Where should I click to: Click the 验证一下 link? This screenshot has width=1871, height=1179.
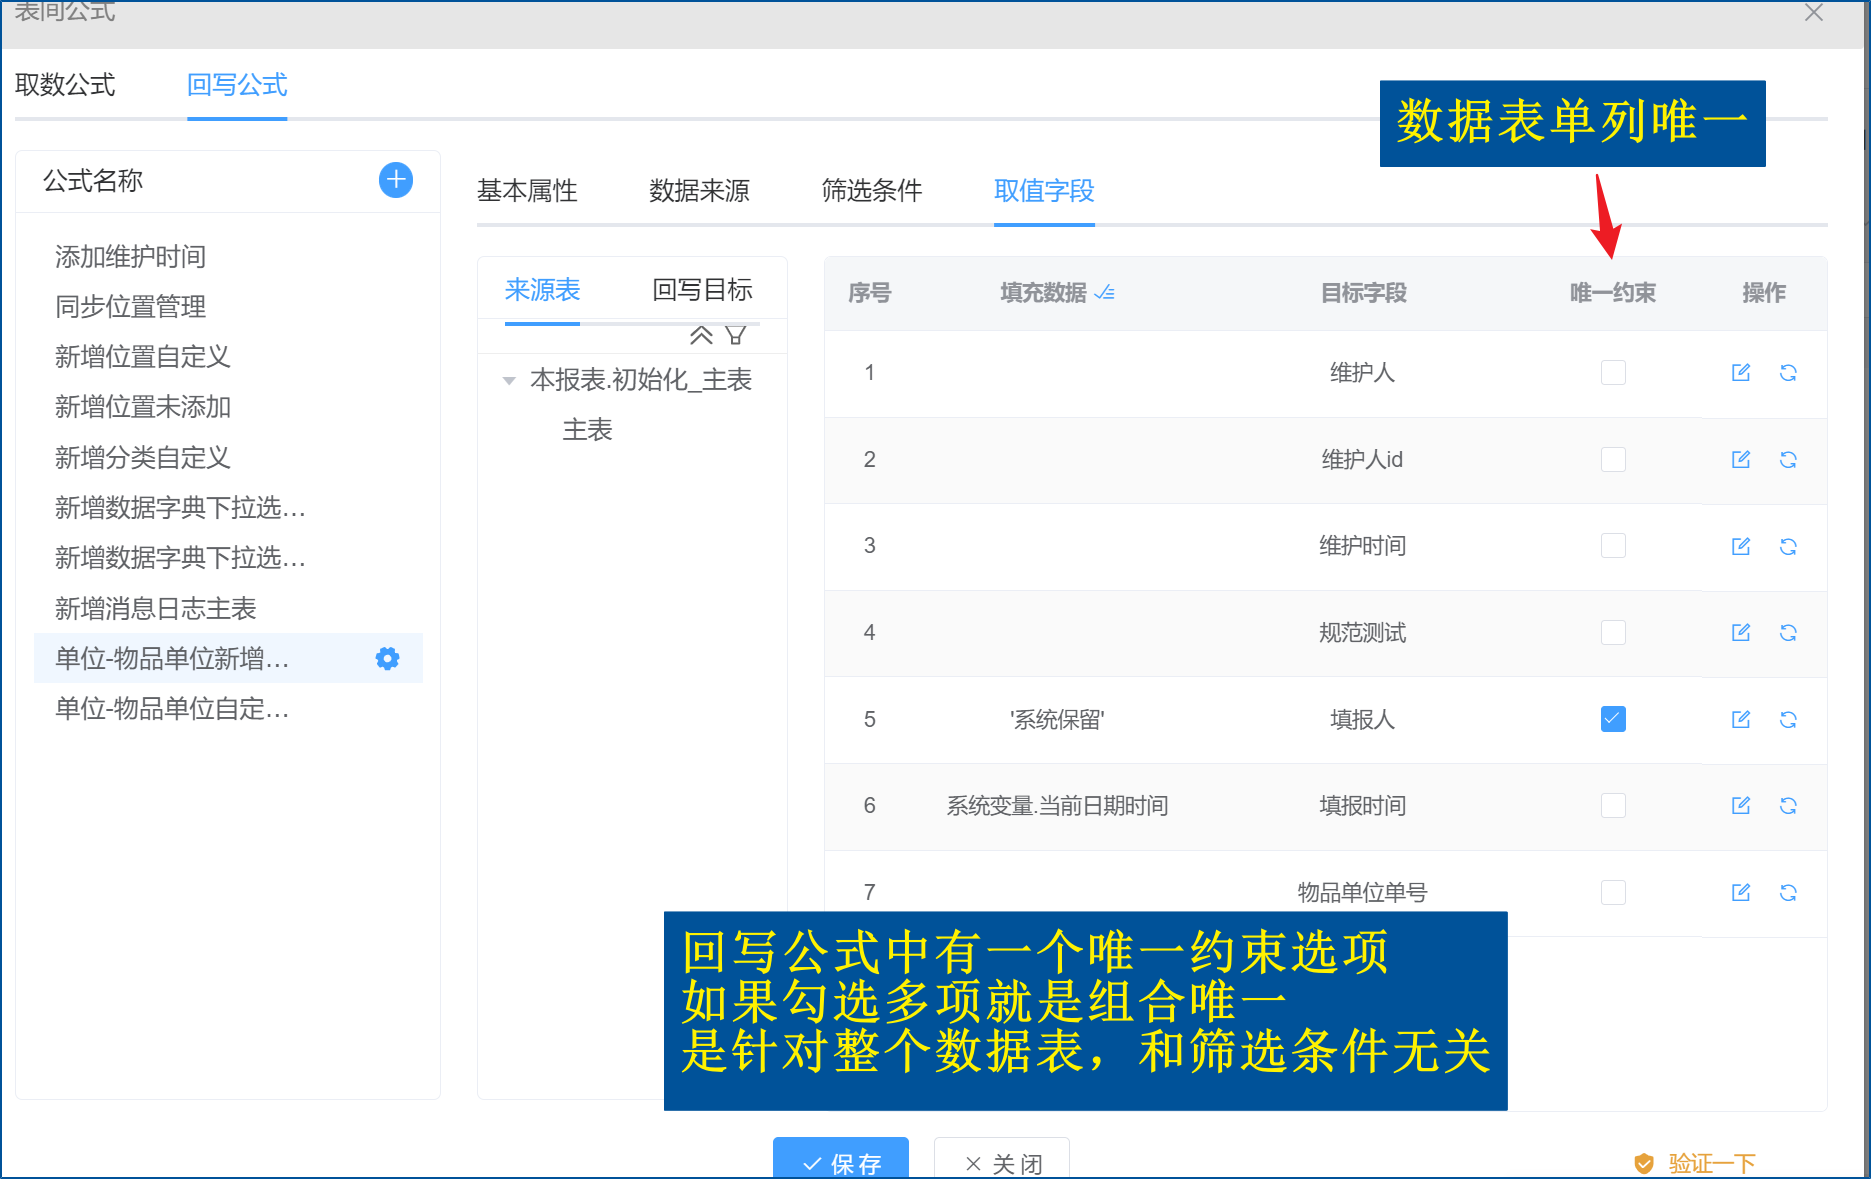[1696, 1163]
